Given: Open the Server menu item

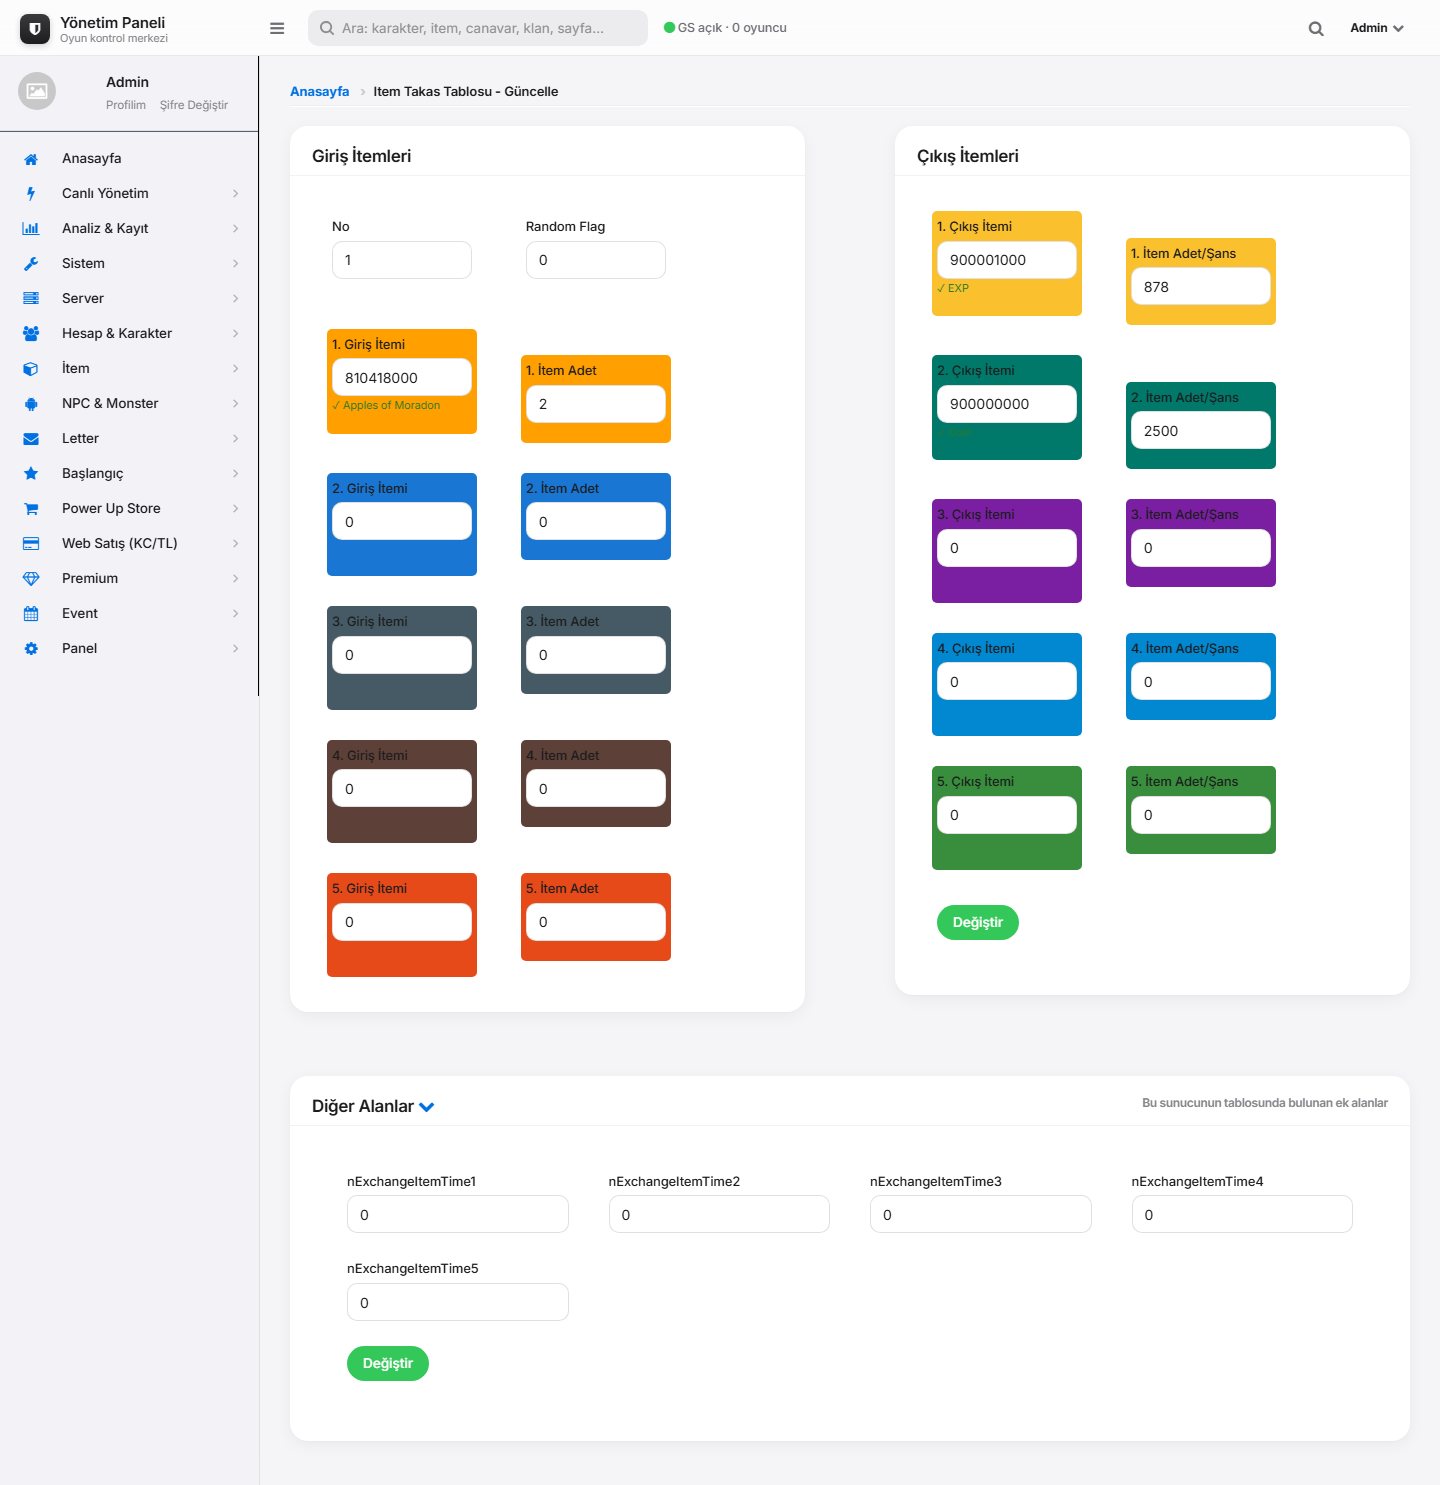Looking at the screenshot, I should pos(129,298).
